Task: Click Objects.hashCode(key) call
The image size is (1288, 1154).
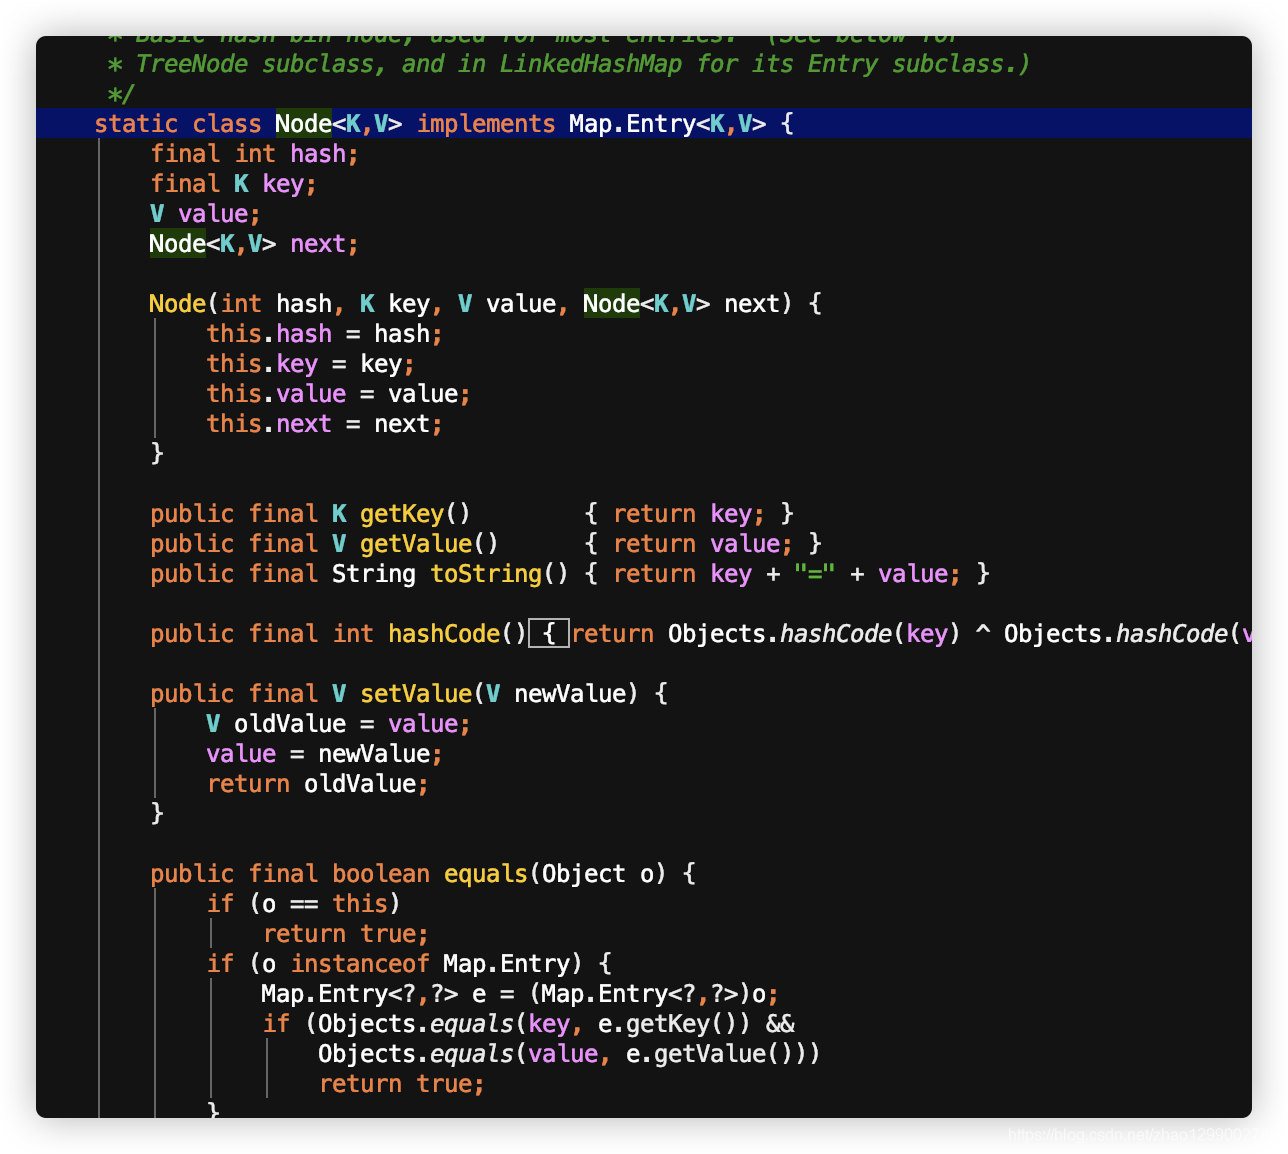Action: [x=814, y=633]
